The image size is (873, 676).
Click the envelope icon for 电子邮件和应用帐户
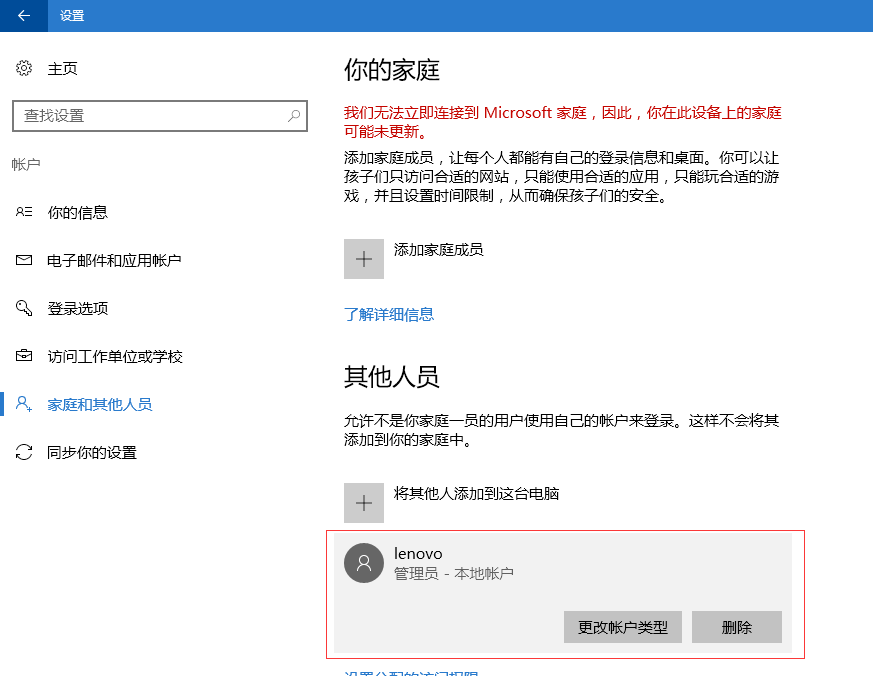point(25,261)
